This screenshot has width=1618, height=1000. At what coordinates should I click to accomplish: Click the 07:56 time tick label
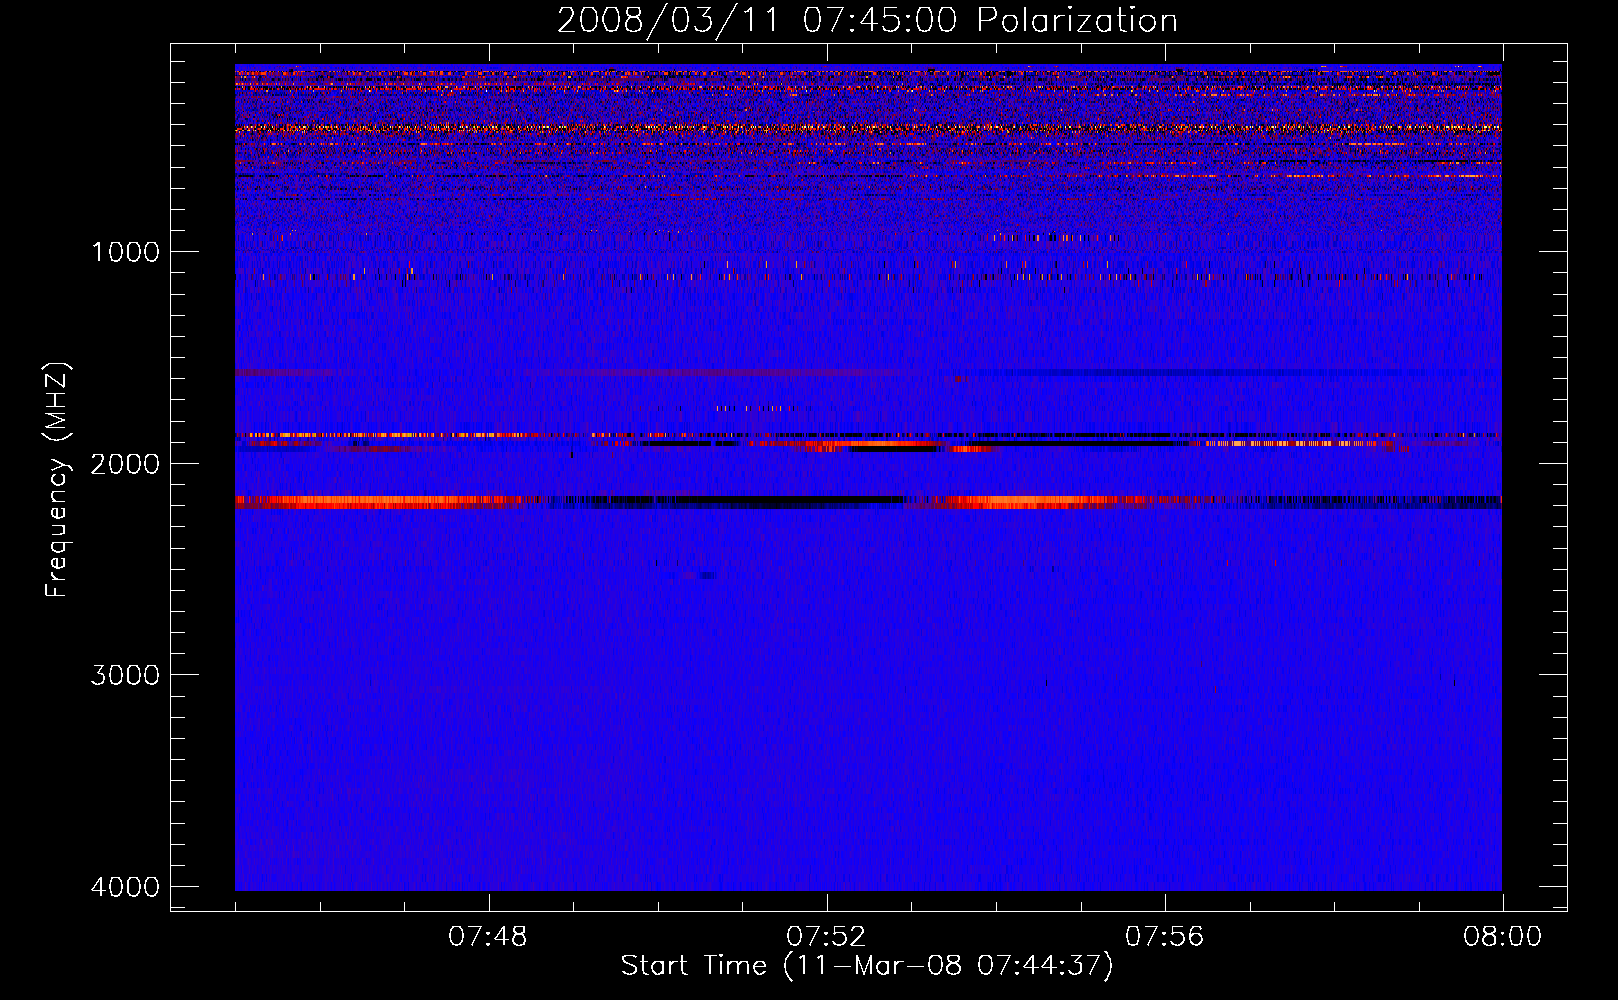tap(1164, 936)
